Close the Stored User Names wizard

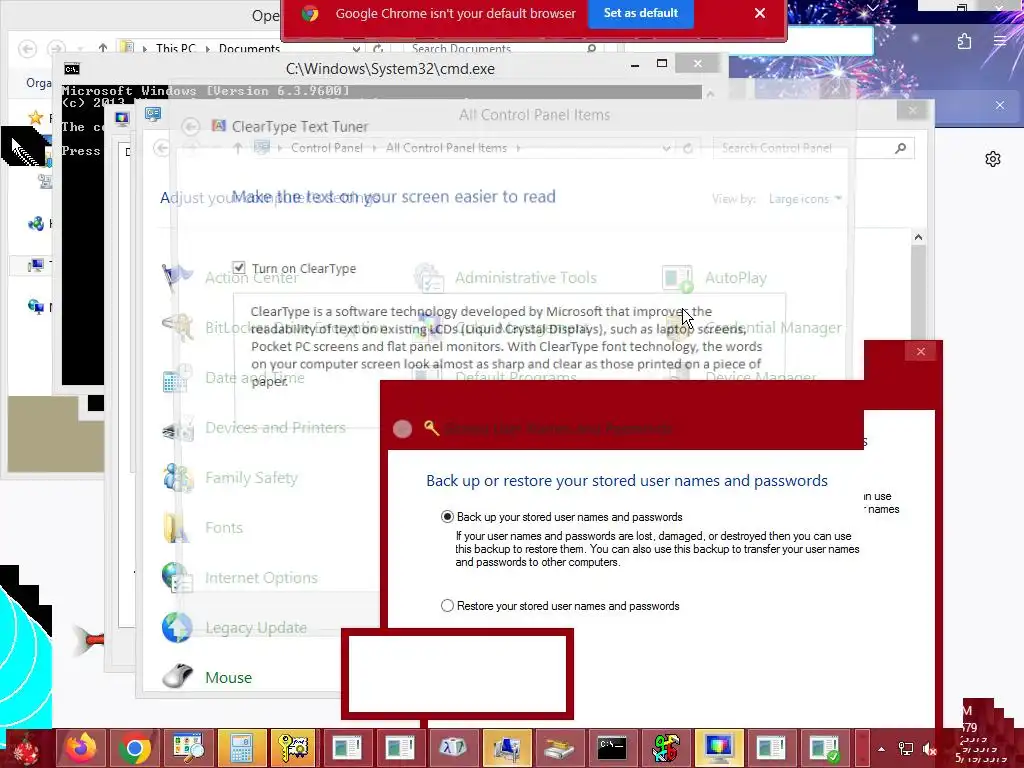click(920, 351)
